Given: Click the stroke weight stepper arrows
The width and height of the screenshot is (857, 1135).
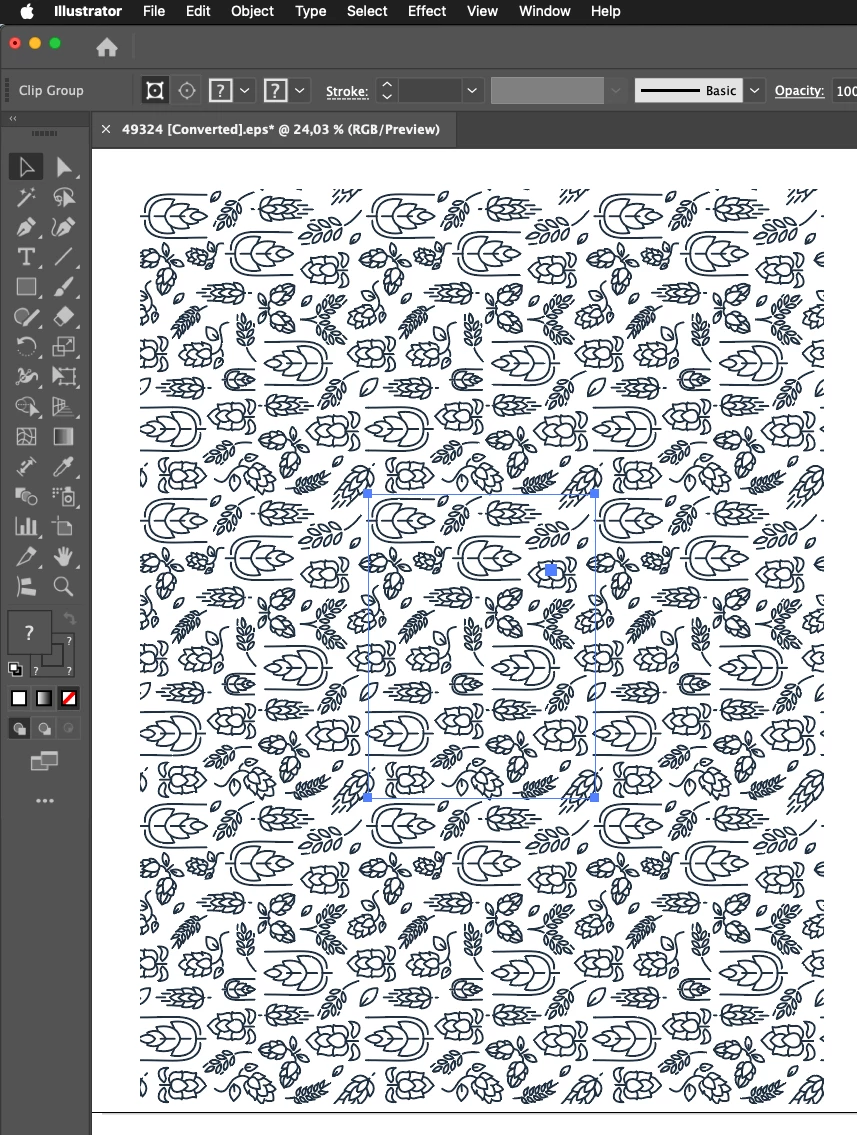Looking at the screenshot, I should coord(387,90).
